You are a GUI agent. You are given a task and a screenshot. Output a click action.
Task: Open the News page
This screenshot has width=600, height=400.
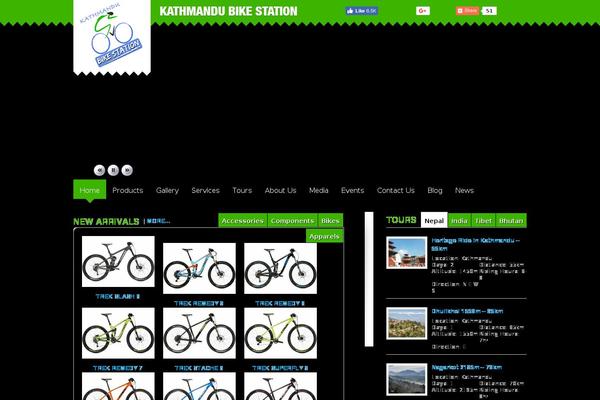(x=465, y=190)
